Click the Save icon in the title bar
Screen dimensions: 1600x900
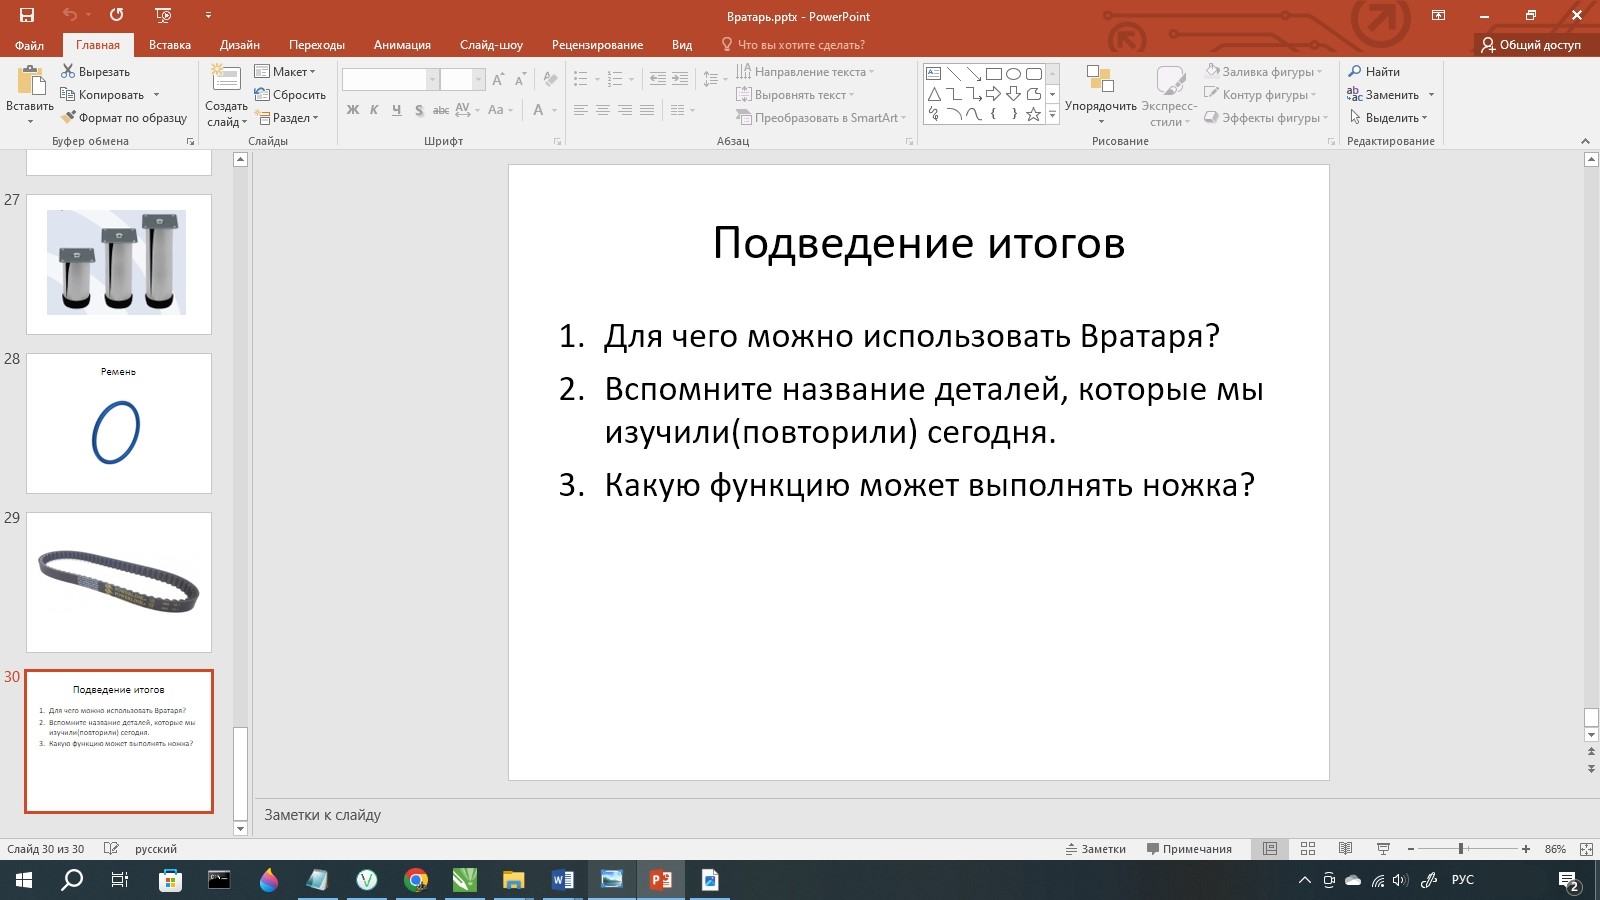click(x=27, y=15)
